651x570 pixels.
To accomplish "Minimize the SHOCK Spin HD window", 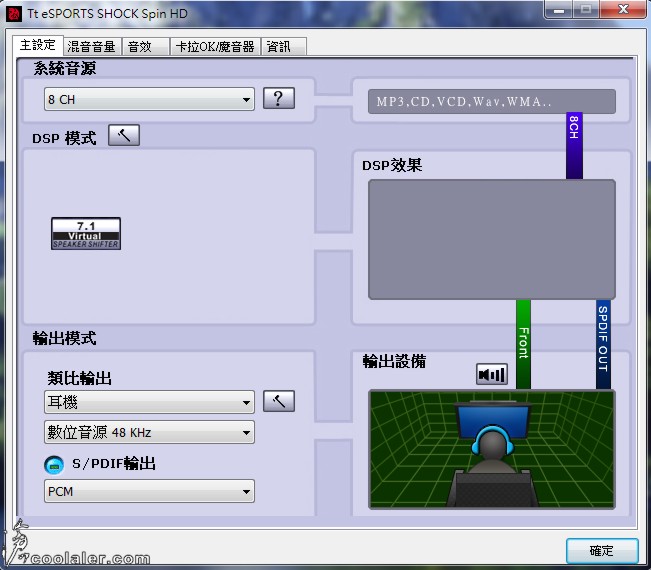I will pos(559,10).
